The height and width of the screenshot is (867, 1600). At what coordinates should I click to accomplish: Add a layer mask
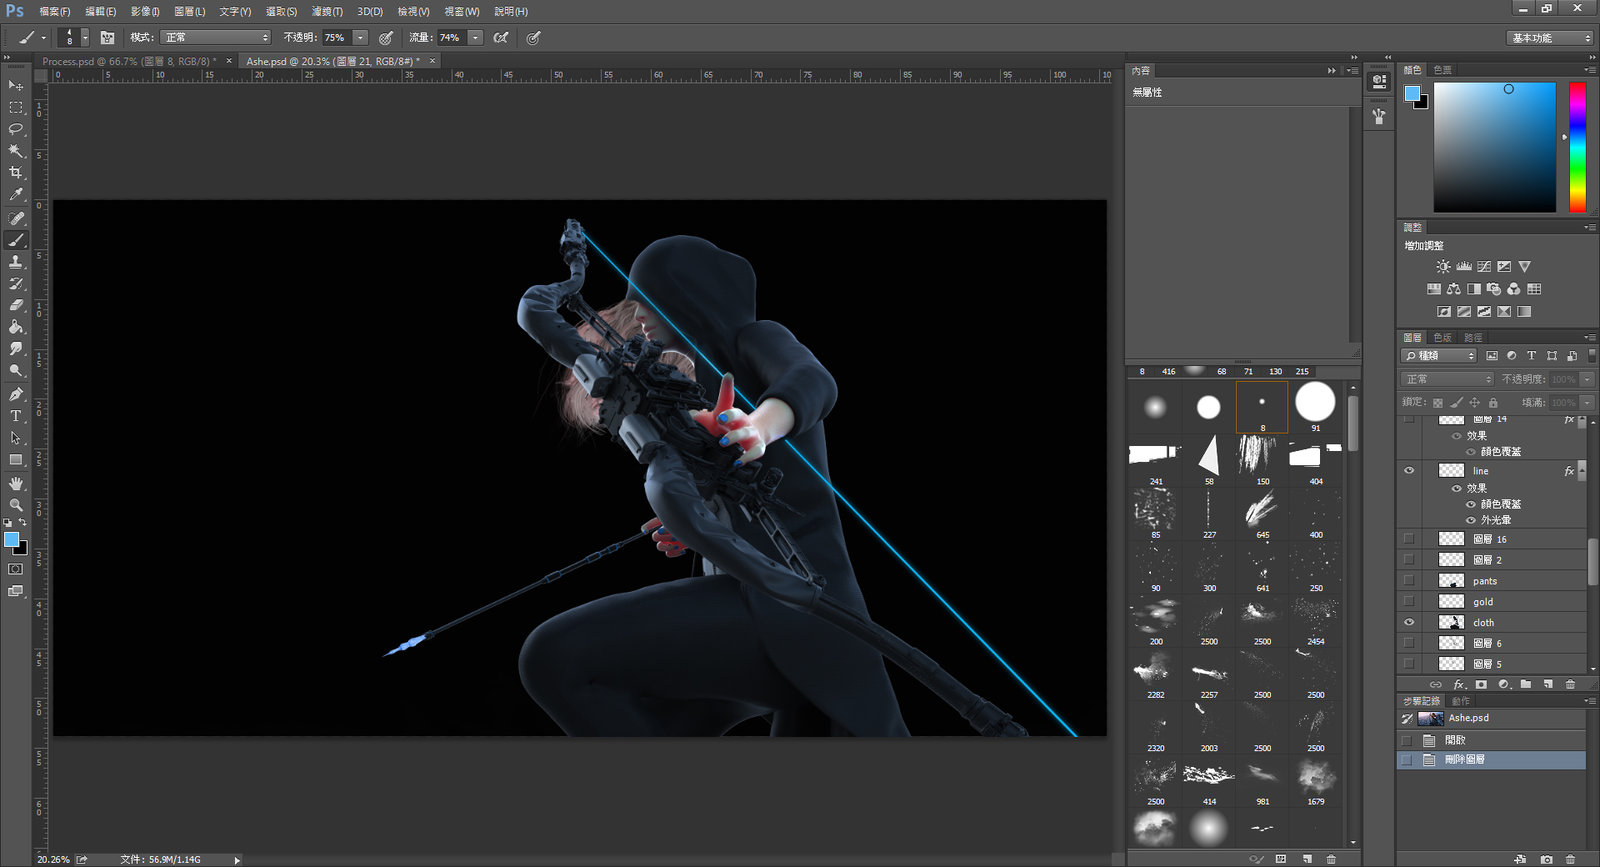[1481, 684]
